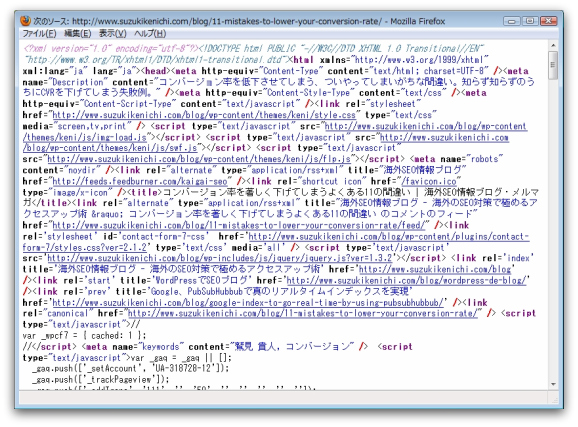
Task: Click the 'var _wpcf7 = { cached: 1 };' line
Action: (84, 336)
